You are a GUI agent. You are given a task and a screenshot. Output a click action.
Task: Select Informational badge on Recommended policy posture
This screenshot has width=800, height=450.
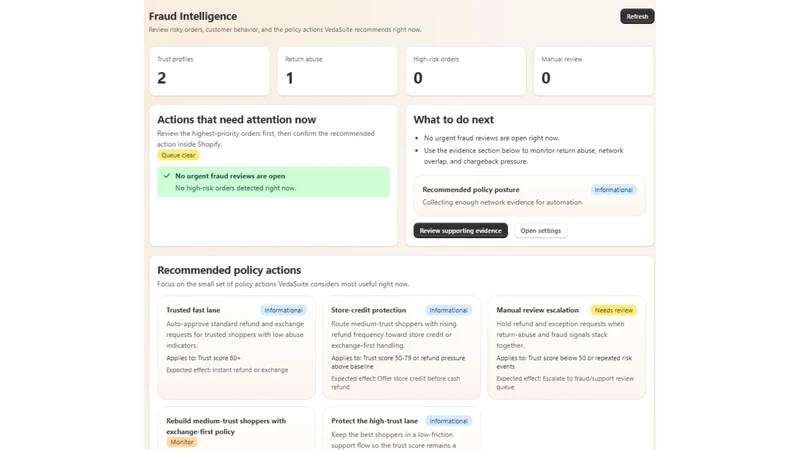point(613,190)
